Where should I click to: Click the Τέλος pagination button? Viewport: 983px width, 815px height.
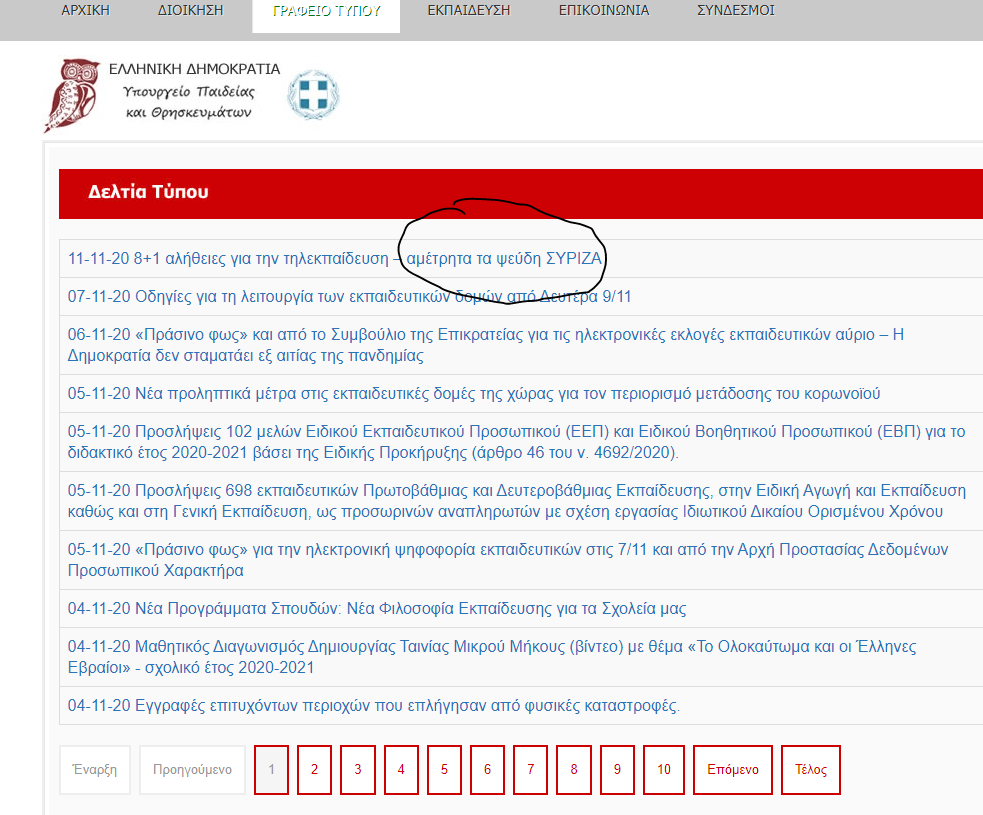pyautogui.click(x=810, y=770)
